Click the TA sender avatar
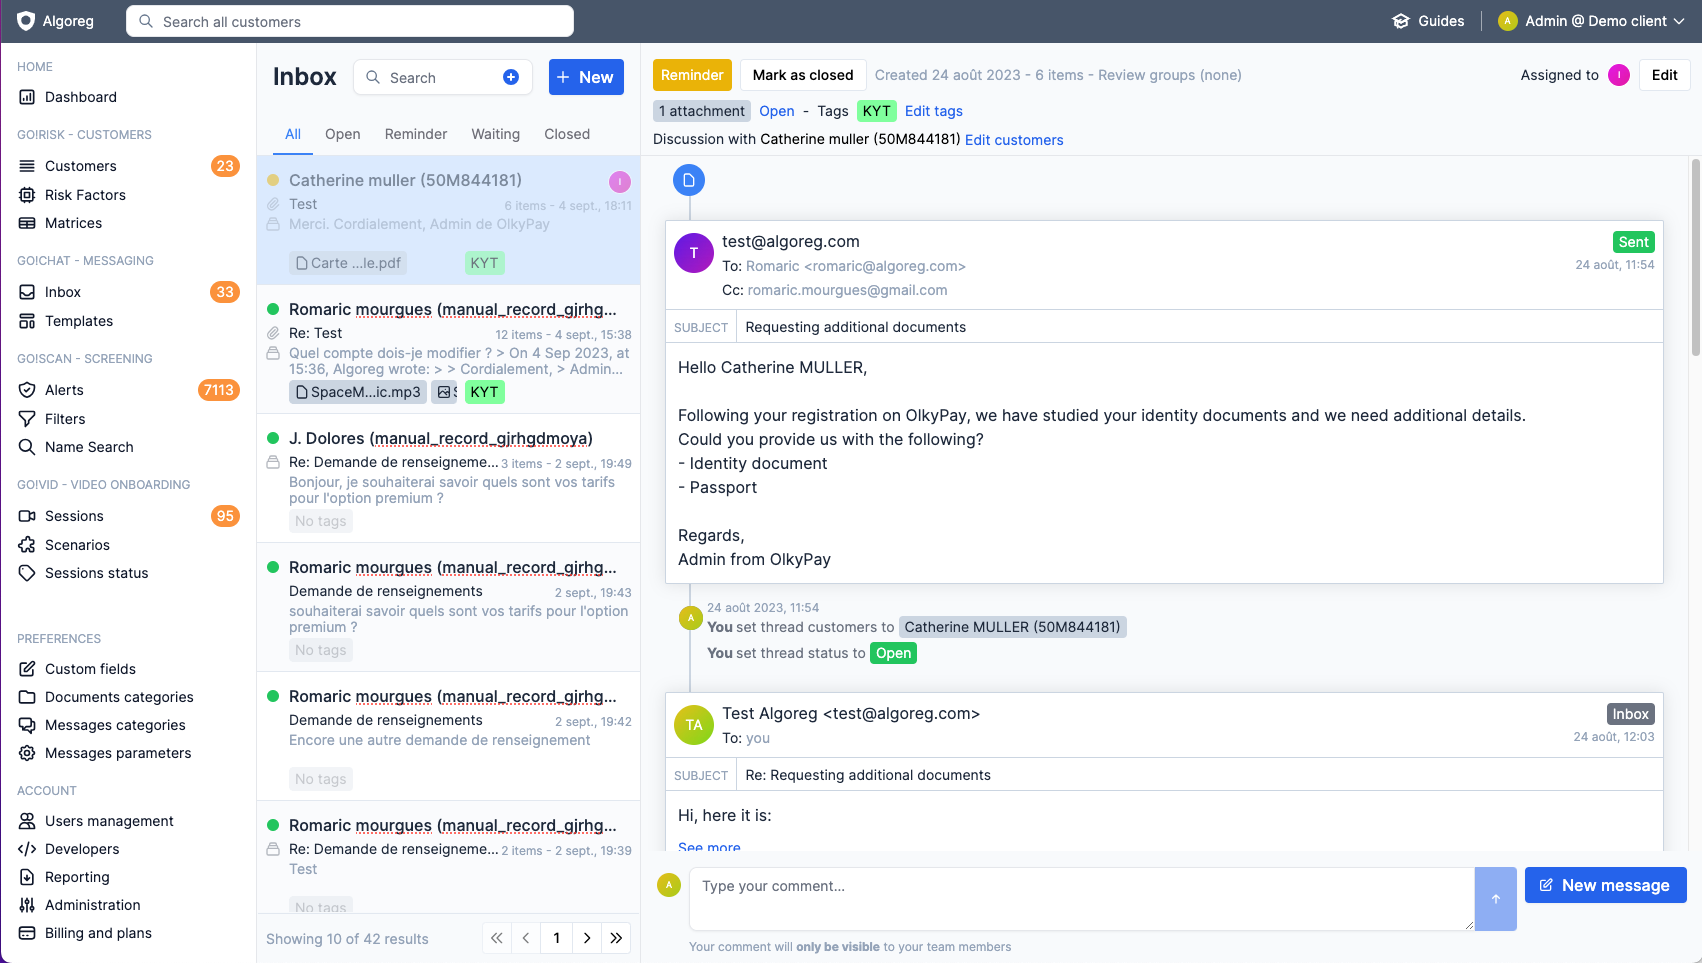Viewport: 1702px width, 963px height. 694,725
